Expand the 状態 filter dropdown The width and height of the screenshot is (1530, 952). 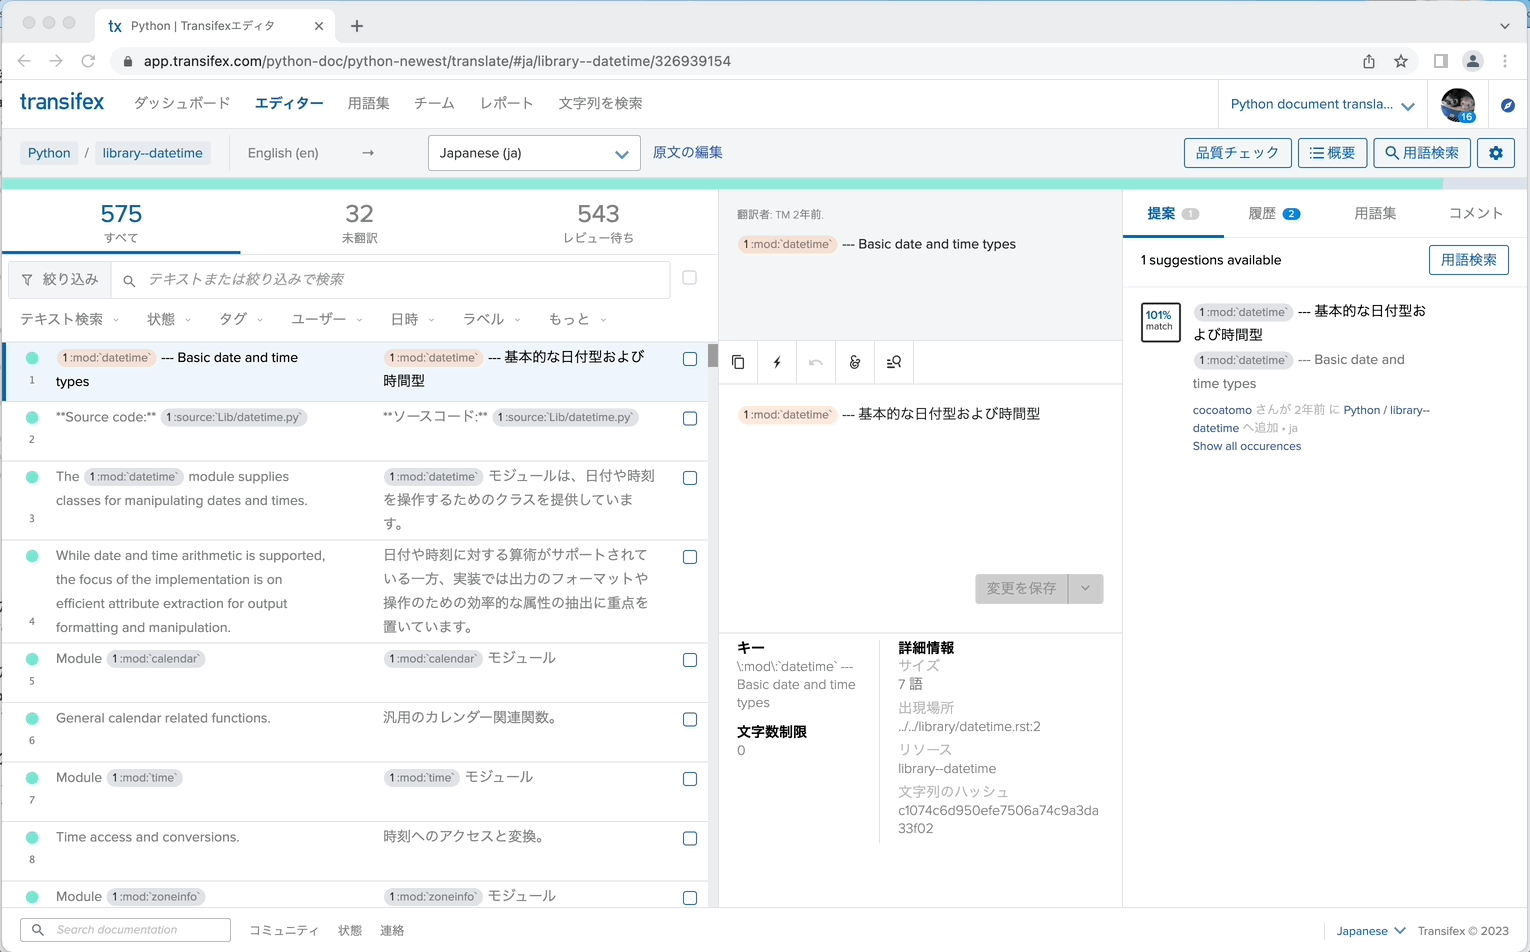pyautogui.click(x=168, y=319)
